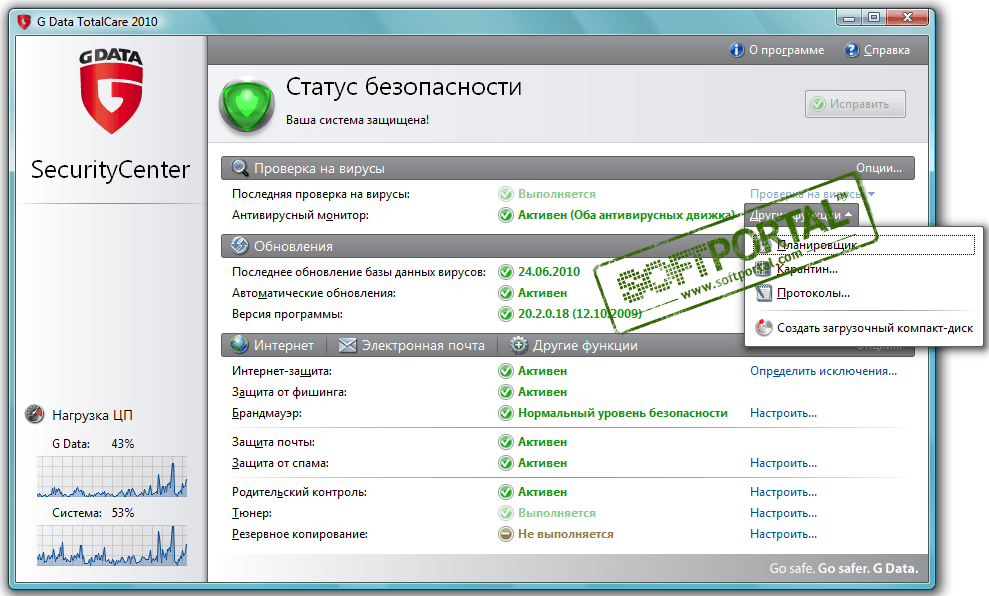
Task: Select Планировщик from the popup menu
Action: (x=862, y=245)
